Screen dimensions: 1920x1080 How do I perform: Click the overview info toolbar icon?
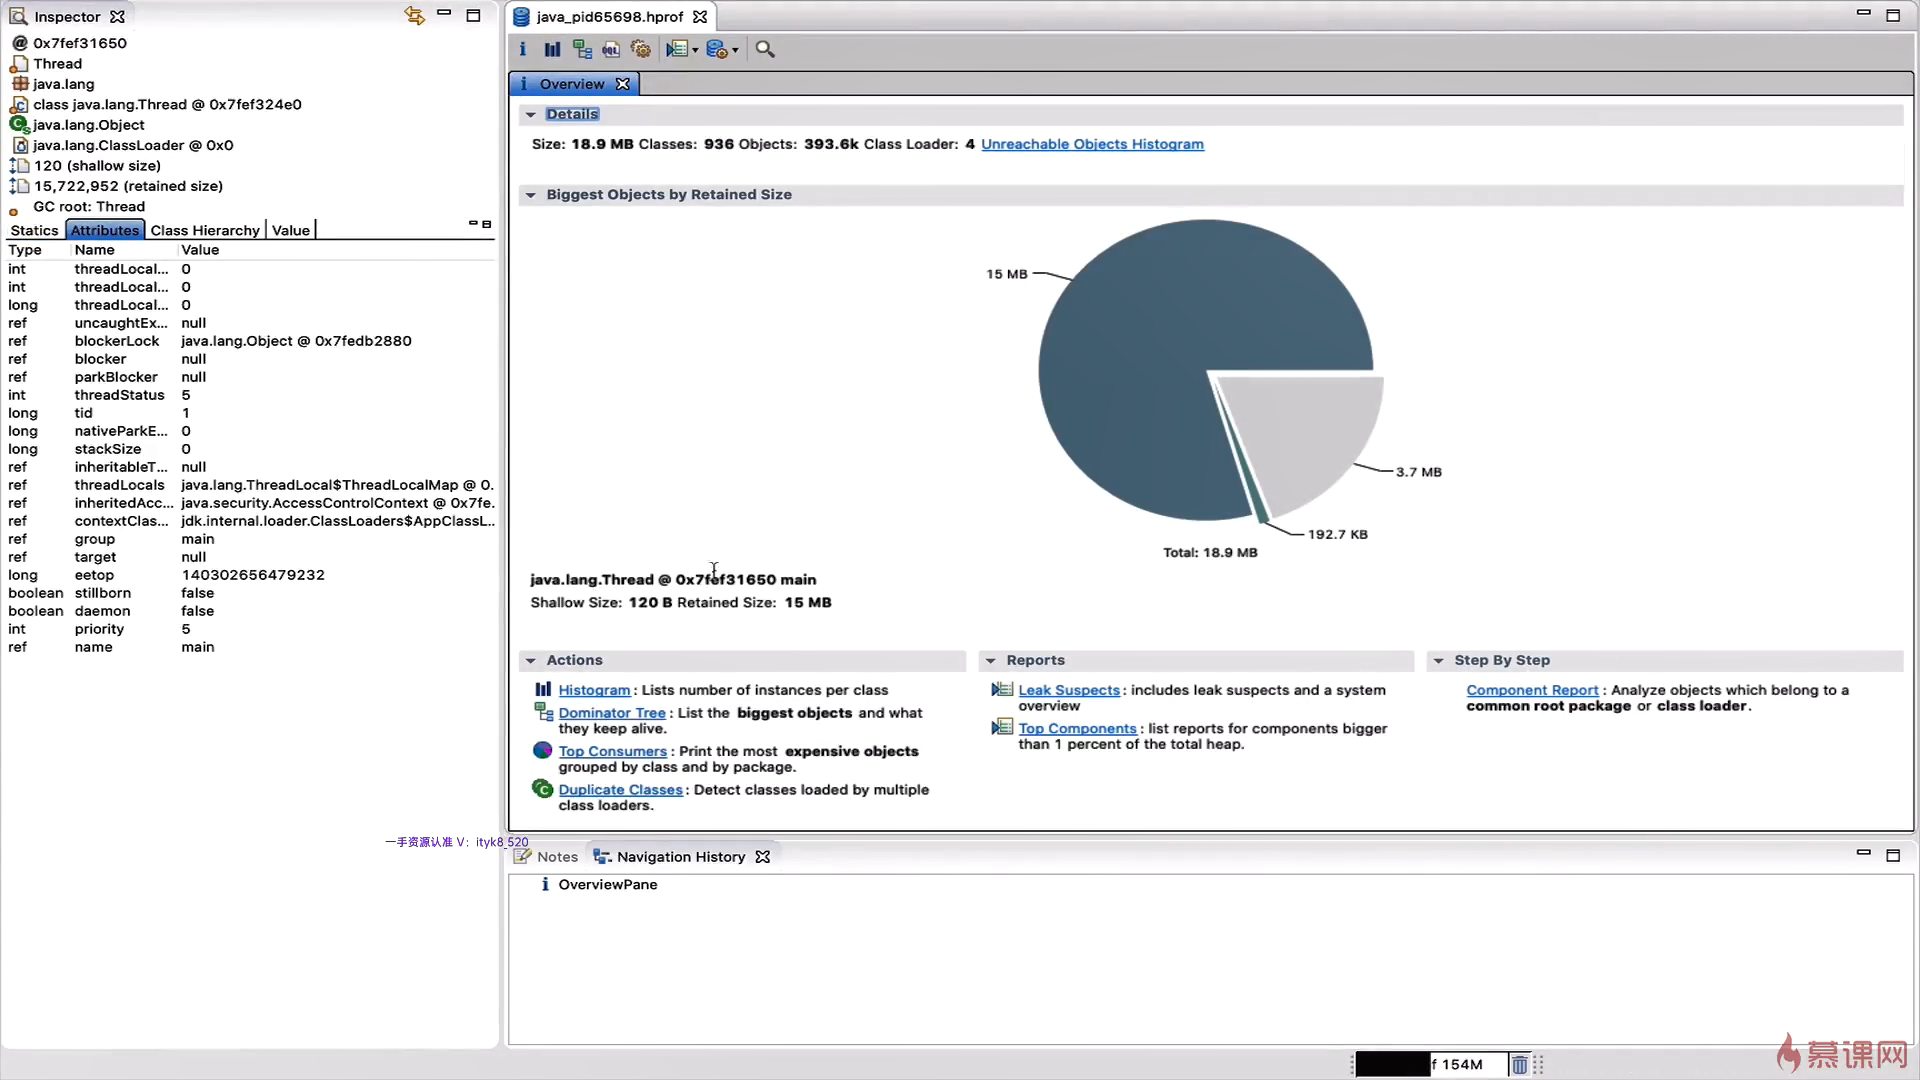(x=522, y=49)
